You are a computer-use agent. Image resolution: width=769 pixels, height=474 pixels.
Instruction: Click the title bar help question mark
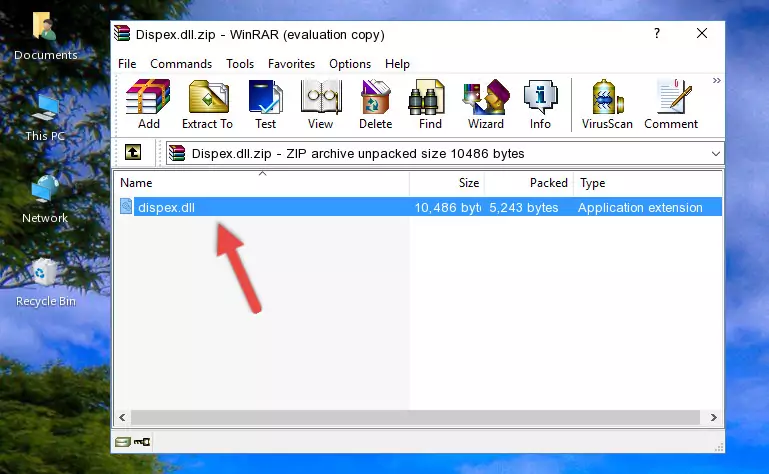[x=657, y=33]
